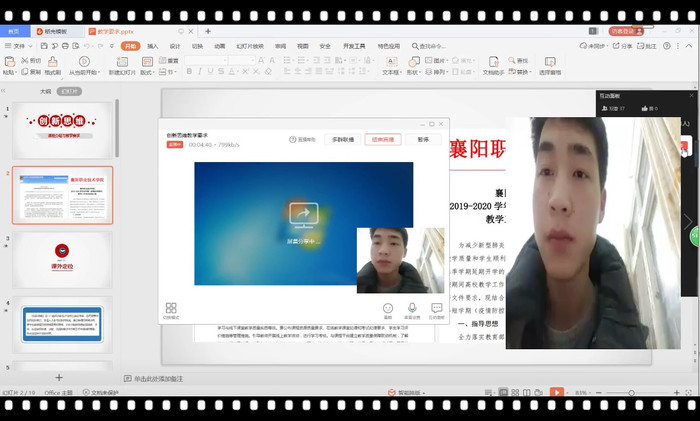
Task: Open the font size combo box
Action: (x=242, y=60)
